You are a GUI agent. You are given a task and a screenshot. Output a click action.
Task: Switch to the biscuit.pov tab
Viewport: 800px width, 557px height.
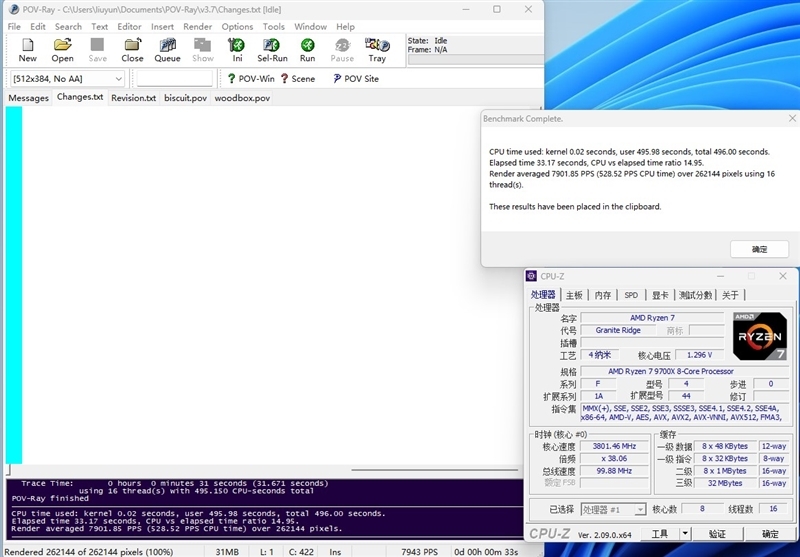click(185, 98)
